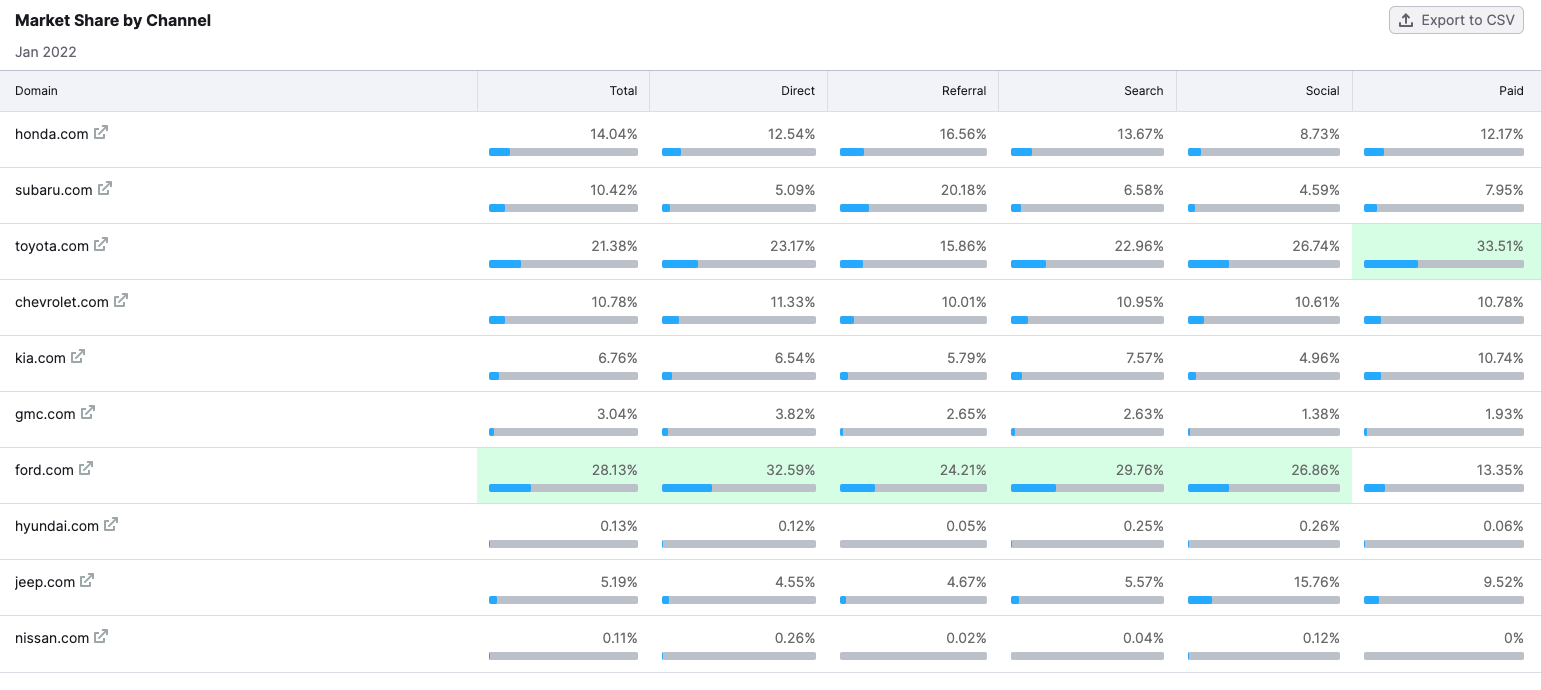
Task: Select the hyundai.com domain link
Action: pyautogui.click(x=55, y=524)
